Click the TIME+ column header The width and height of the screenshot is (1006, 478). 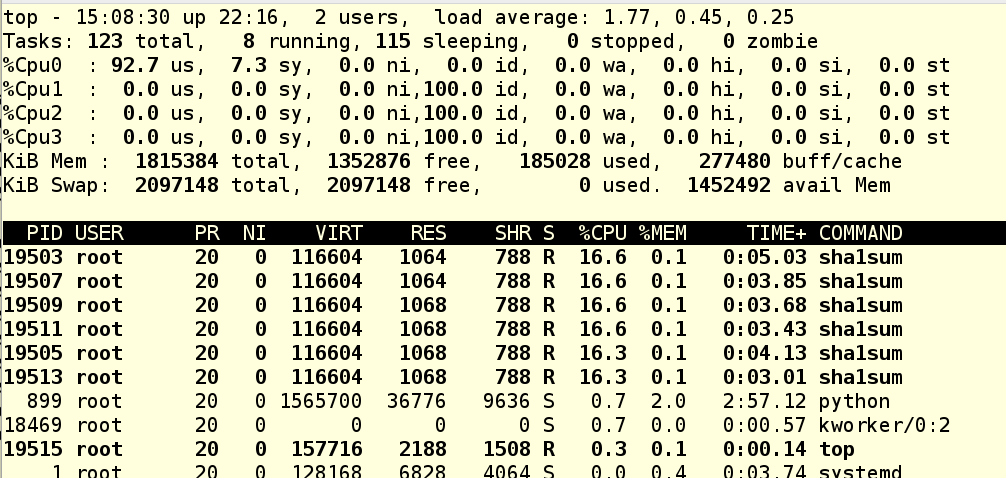pyautogui.click(x=776, y=232)
